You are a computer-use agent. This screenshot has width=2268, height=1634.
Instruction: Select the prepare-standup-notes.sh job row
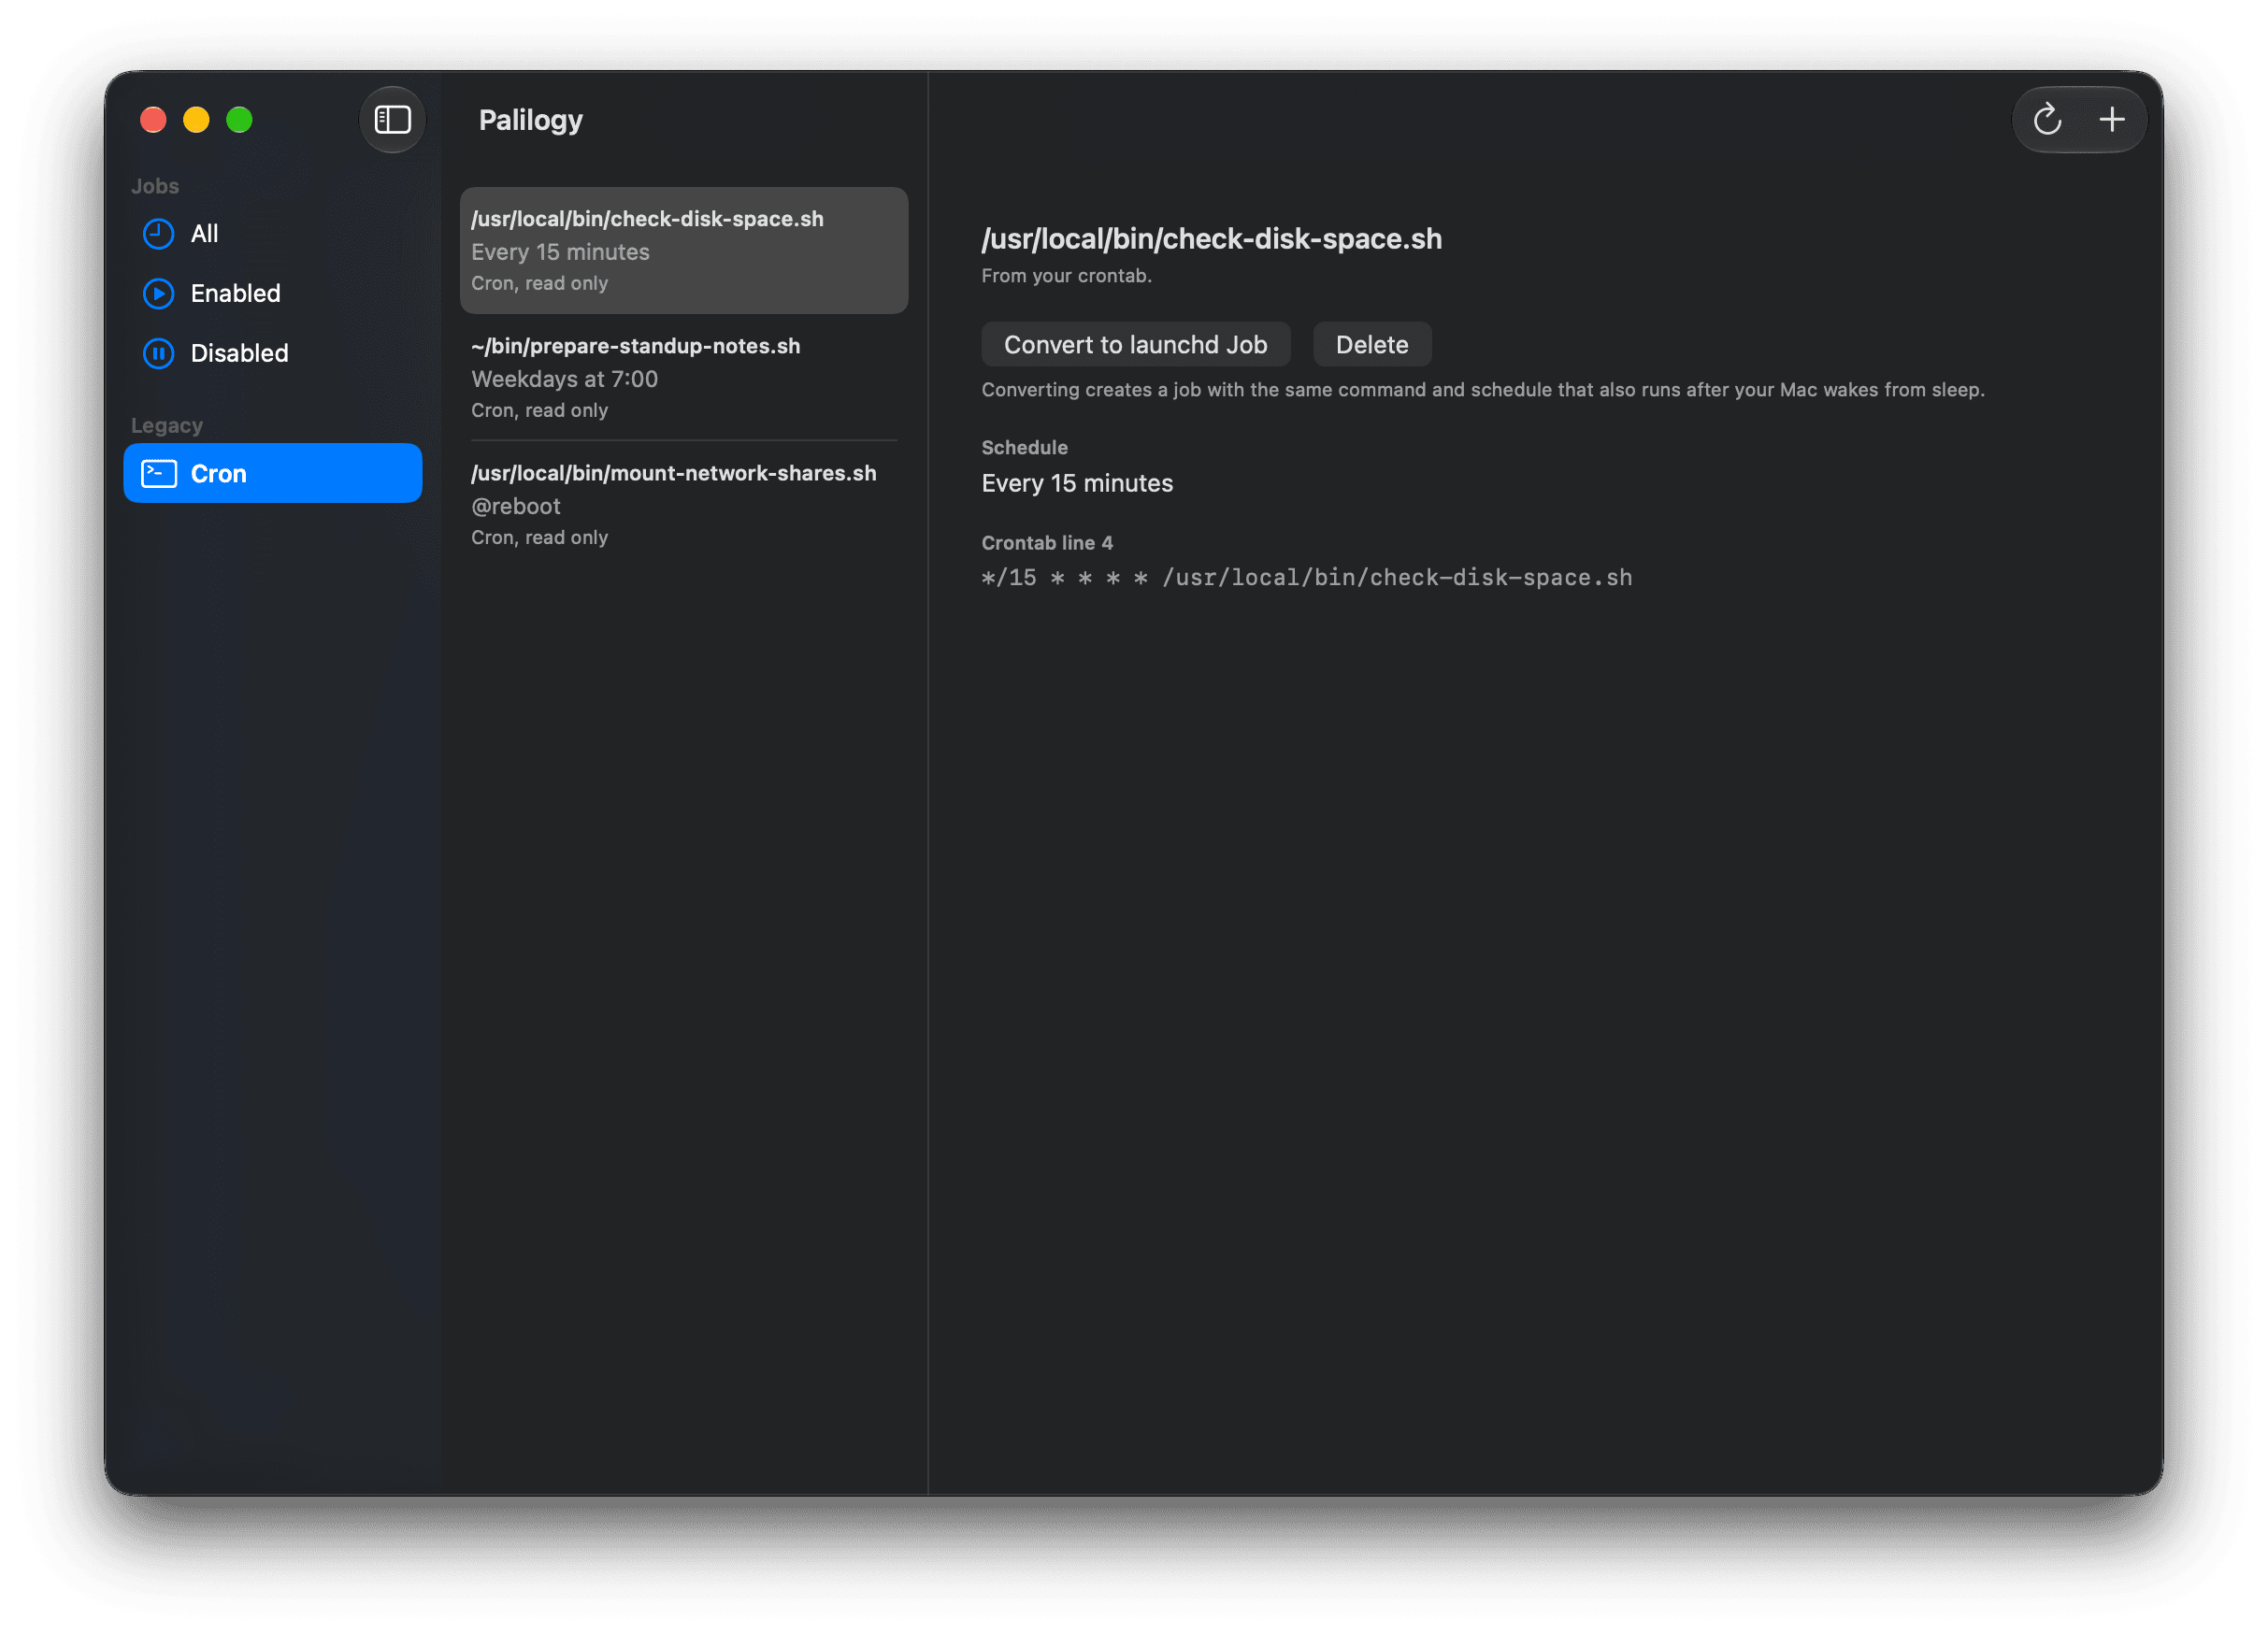[x=684, y=377]
